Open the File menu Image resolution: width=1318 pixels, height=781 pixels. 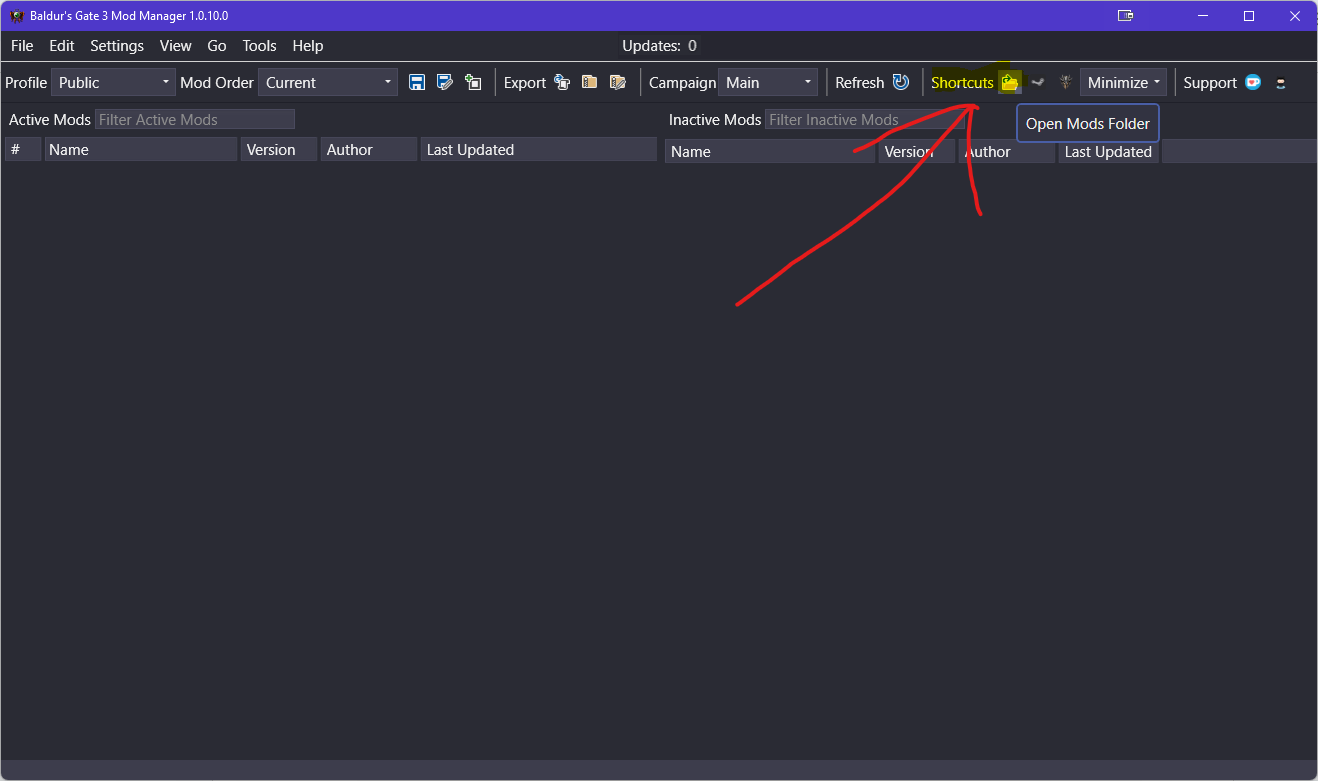(22, 46)
